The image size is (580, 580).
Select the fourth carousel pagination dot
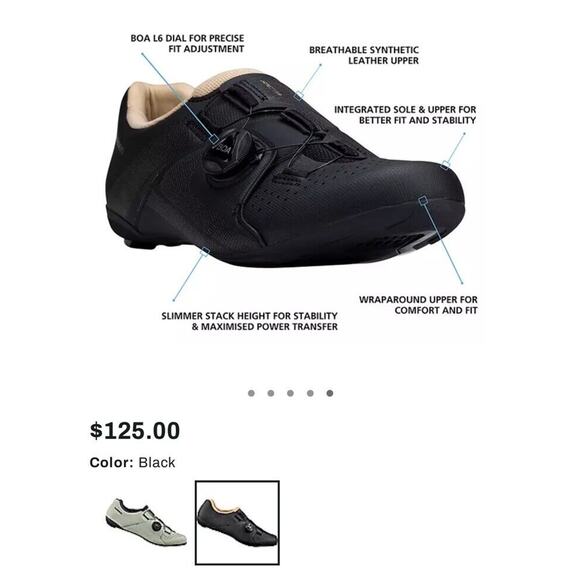pyautogui.click(x=310, y=393)
